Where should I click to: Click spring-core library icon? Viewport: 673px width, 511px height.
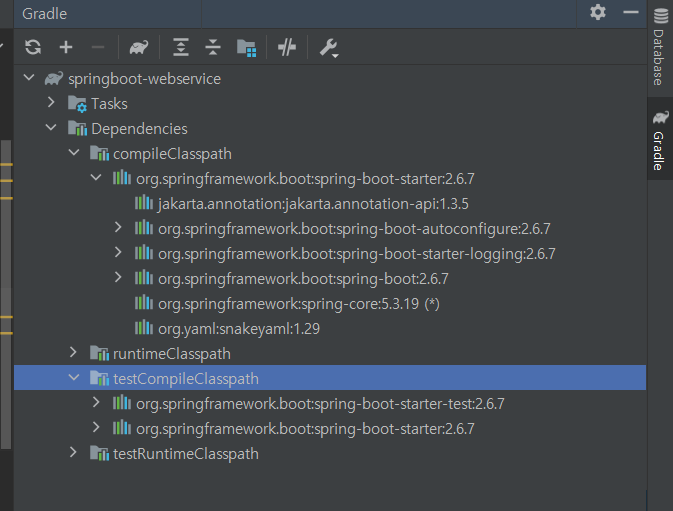tap(144, 303)
